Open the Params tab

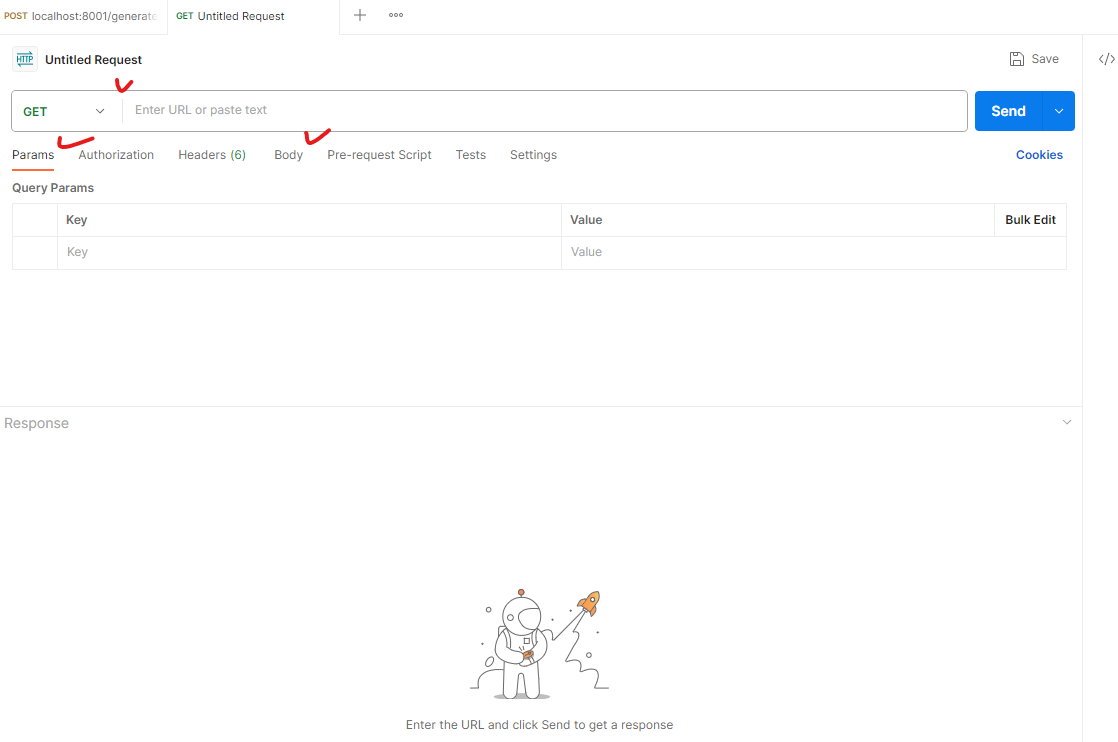click(x=33, y=155)
